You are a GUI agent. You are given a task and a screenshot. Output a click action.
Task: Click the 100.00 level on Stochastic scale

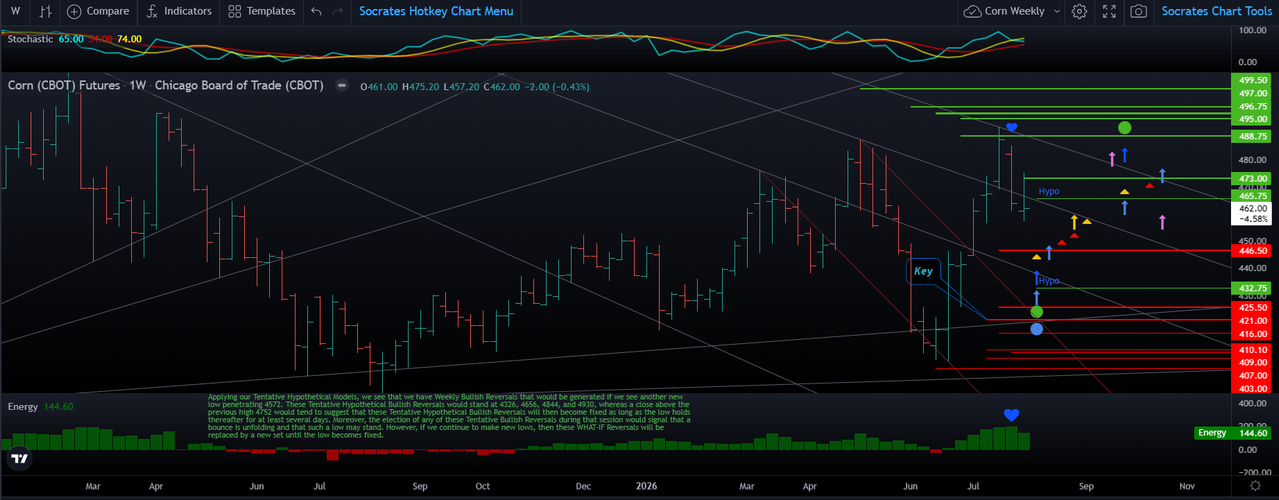point(1252,31)
